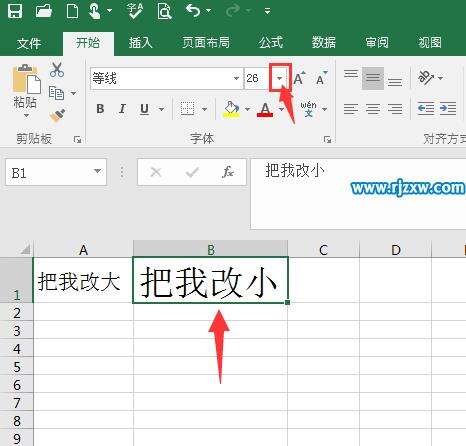Screen dimensions: 466x446
Task: Align text left
Action: 351,109
